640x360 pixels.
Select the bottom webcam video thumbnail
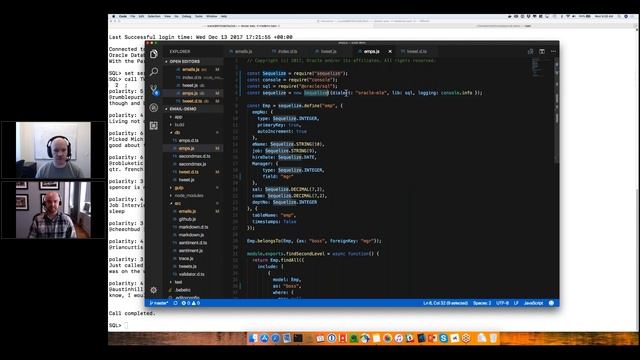(53, 210)
